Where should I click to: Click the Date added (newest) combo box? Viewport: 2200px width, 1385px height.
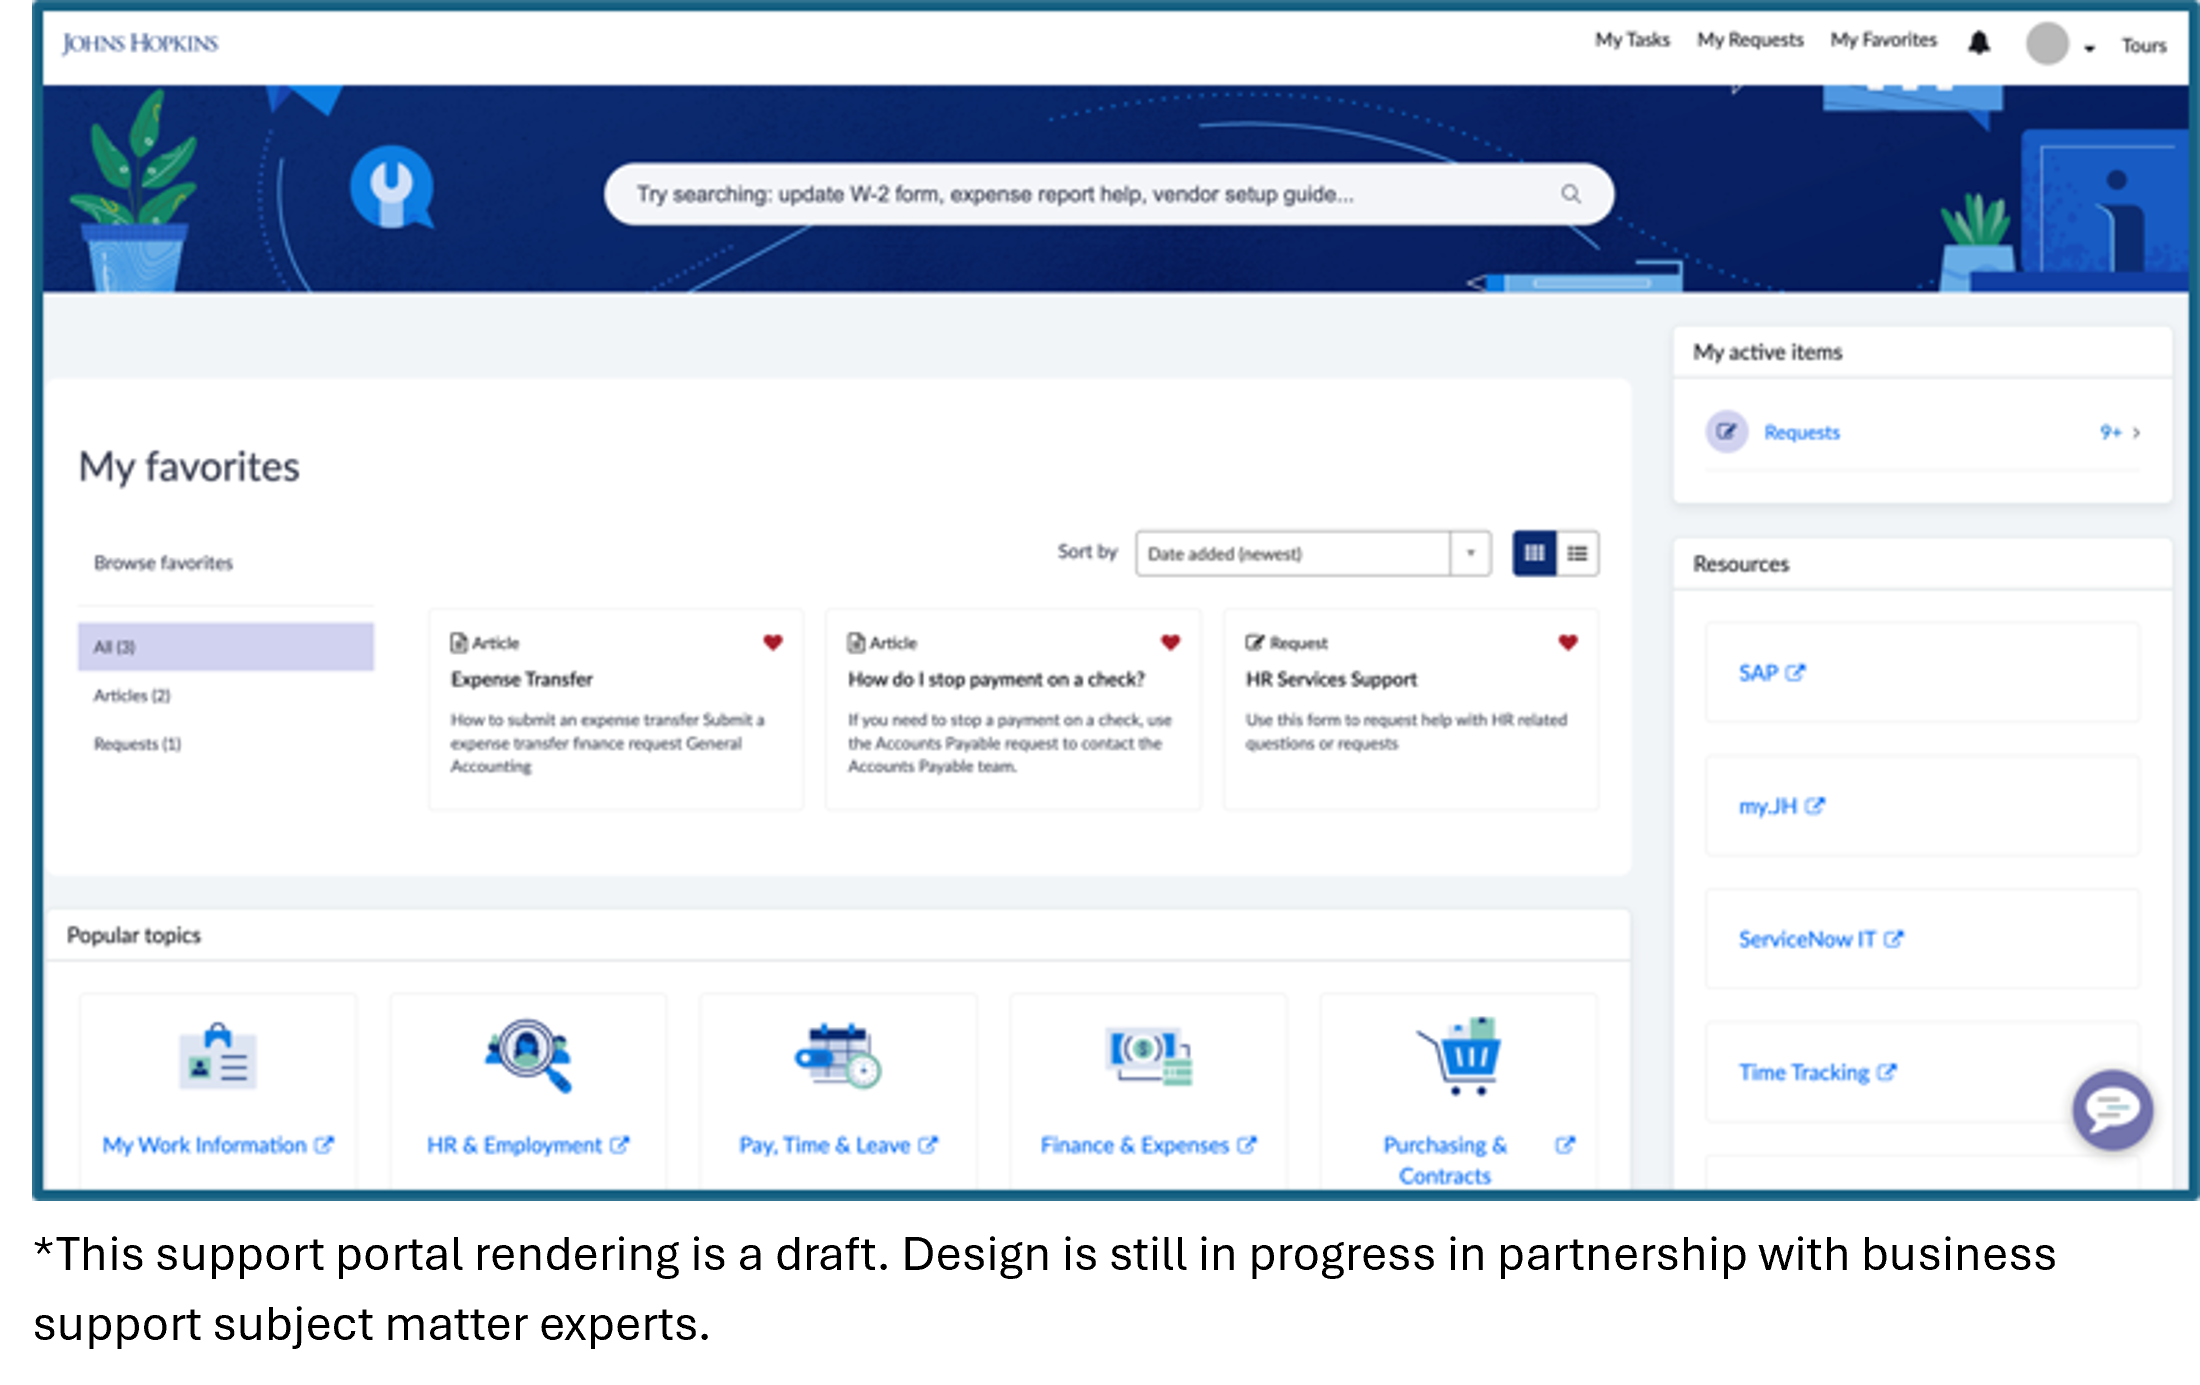(1312, 553)
